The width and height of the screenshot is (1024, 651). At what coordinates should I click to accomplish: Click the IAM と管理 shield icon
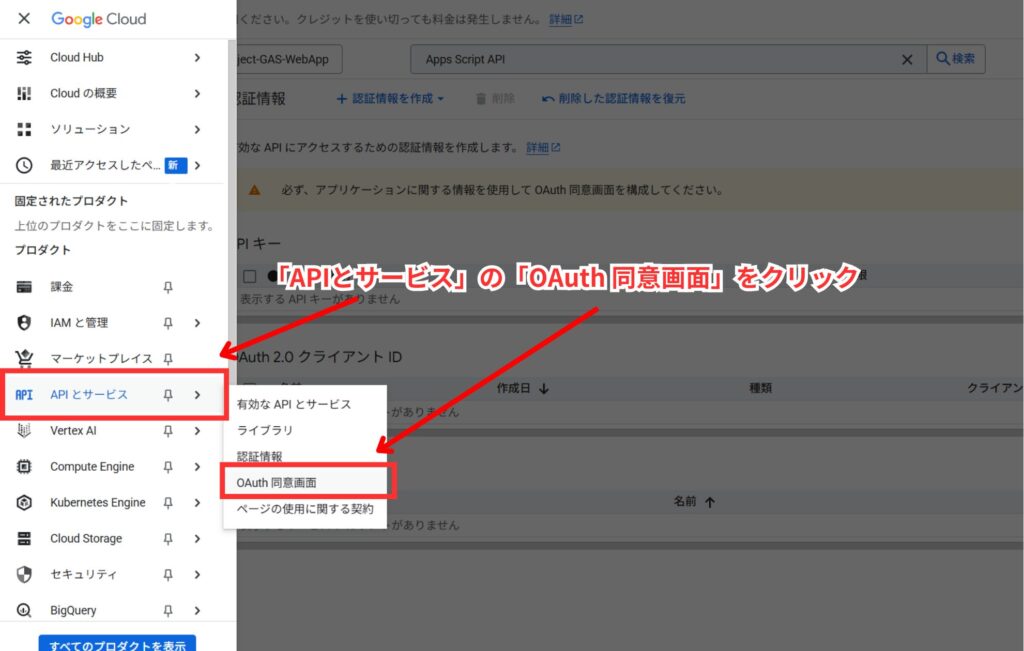tap(24, 323)
